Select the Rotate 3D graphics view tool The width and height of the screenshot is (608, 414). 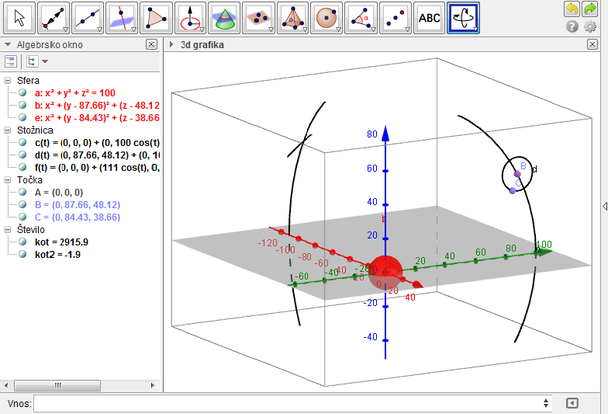463,18
